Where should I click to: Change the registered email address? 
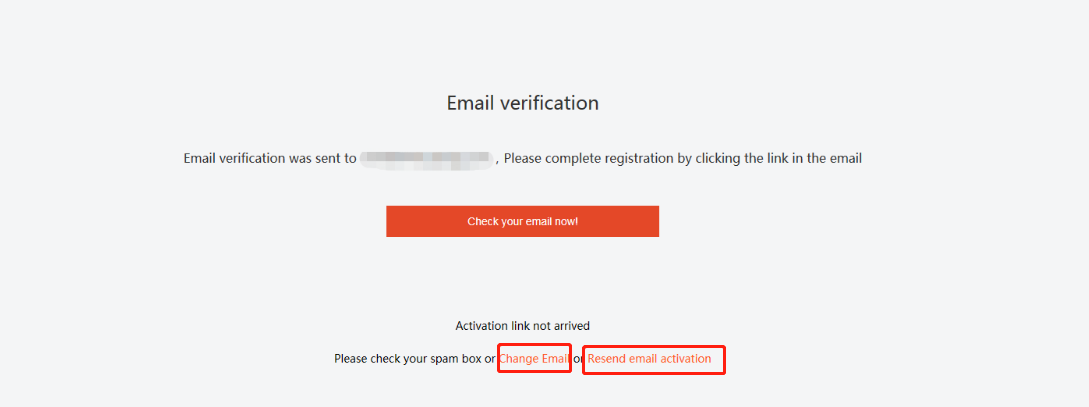(x=534, y=359)
